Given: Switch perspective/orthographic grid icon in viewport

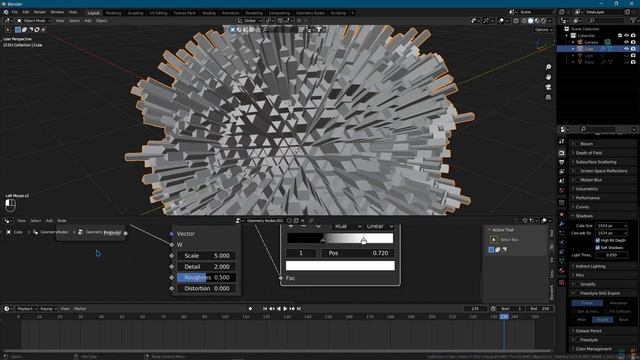Looking at the screenshot, I should click(x=548, y=97).
